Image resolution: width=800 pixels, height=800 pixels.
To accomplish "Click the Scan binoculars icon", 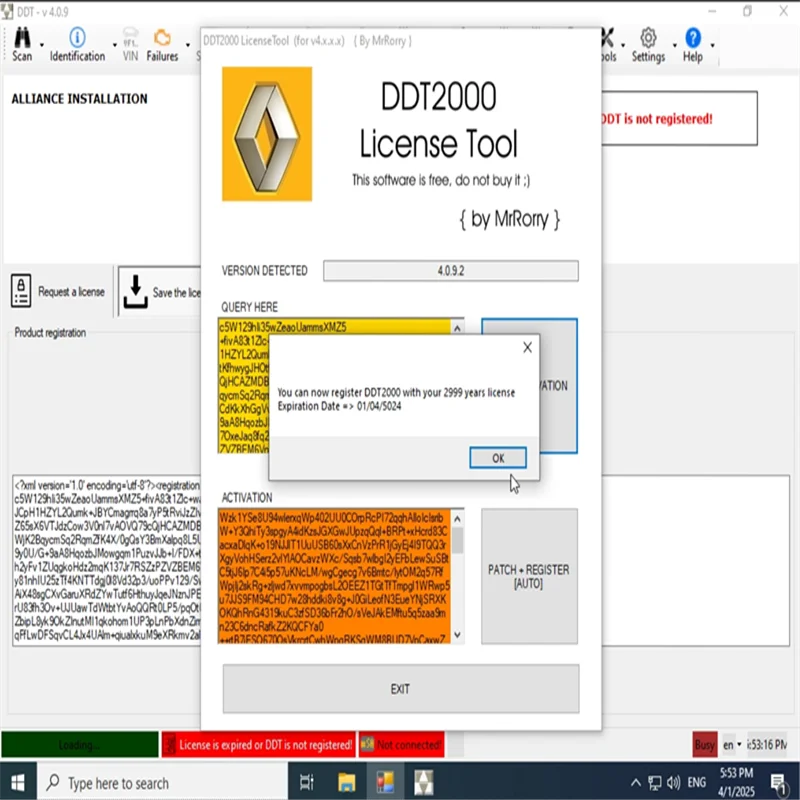I will pos(22,38).
